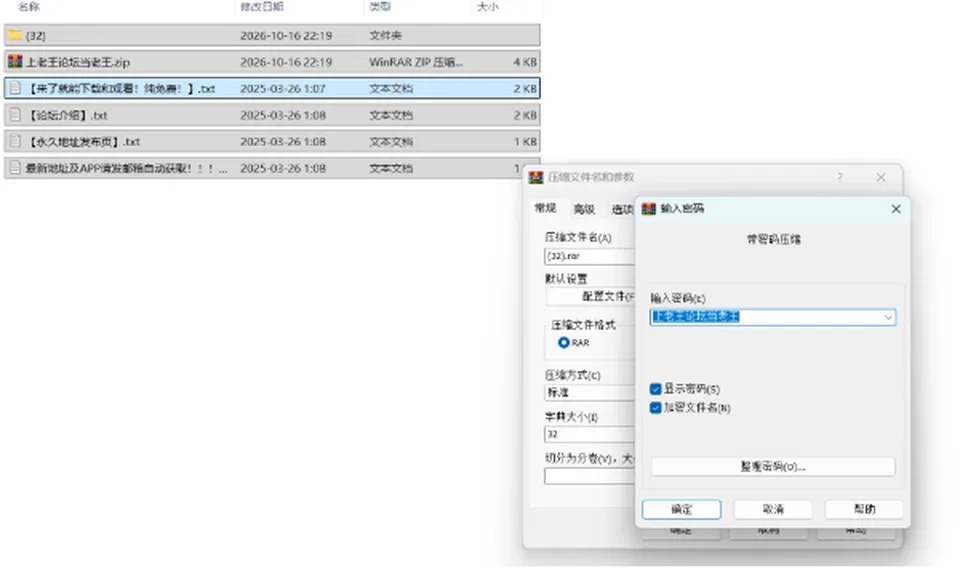Viewport: 960px width, 568px height.
Task: Click the 2025-03-26 1:07 date cell
Action: click(283, 89)
